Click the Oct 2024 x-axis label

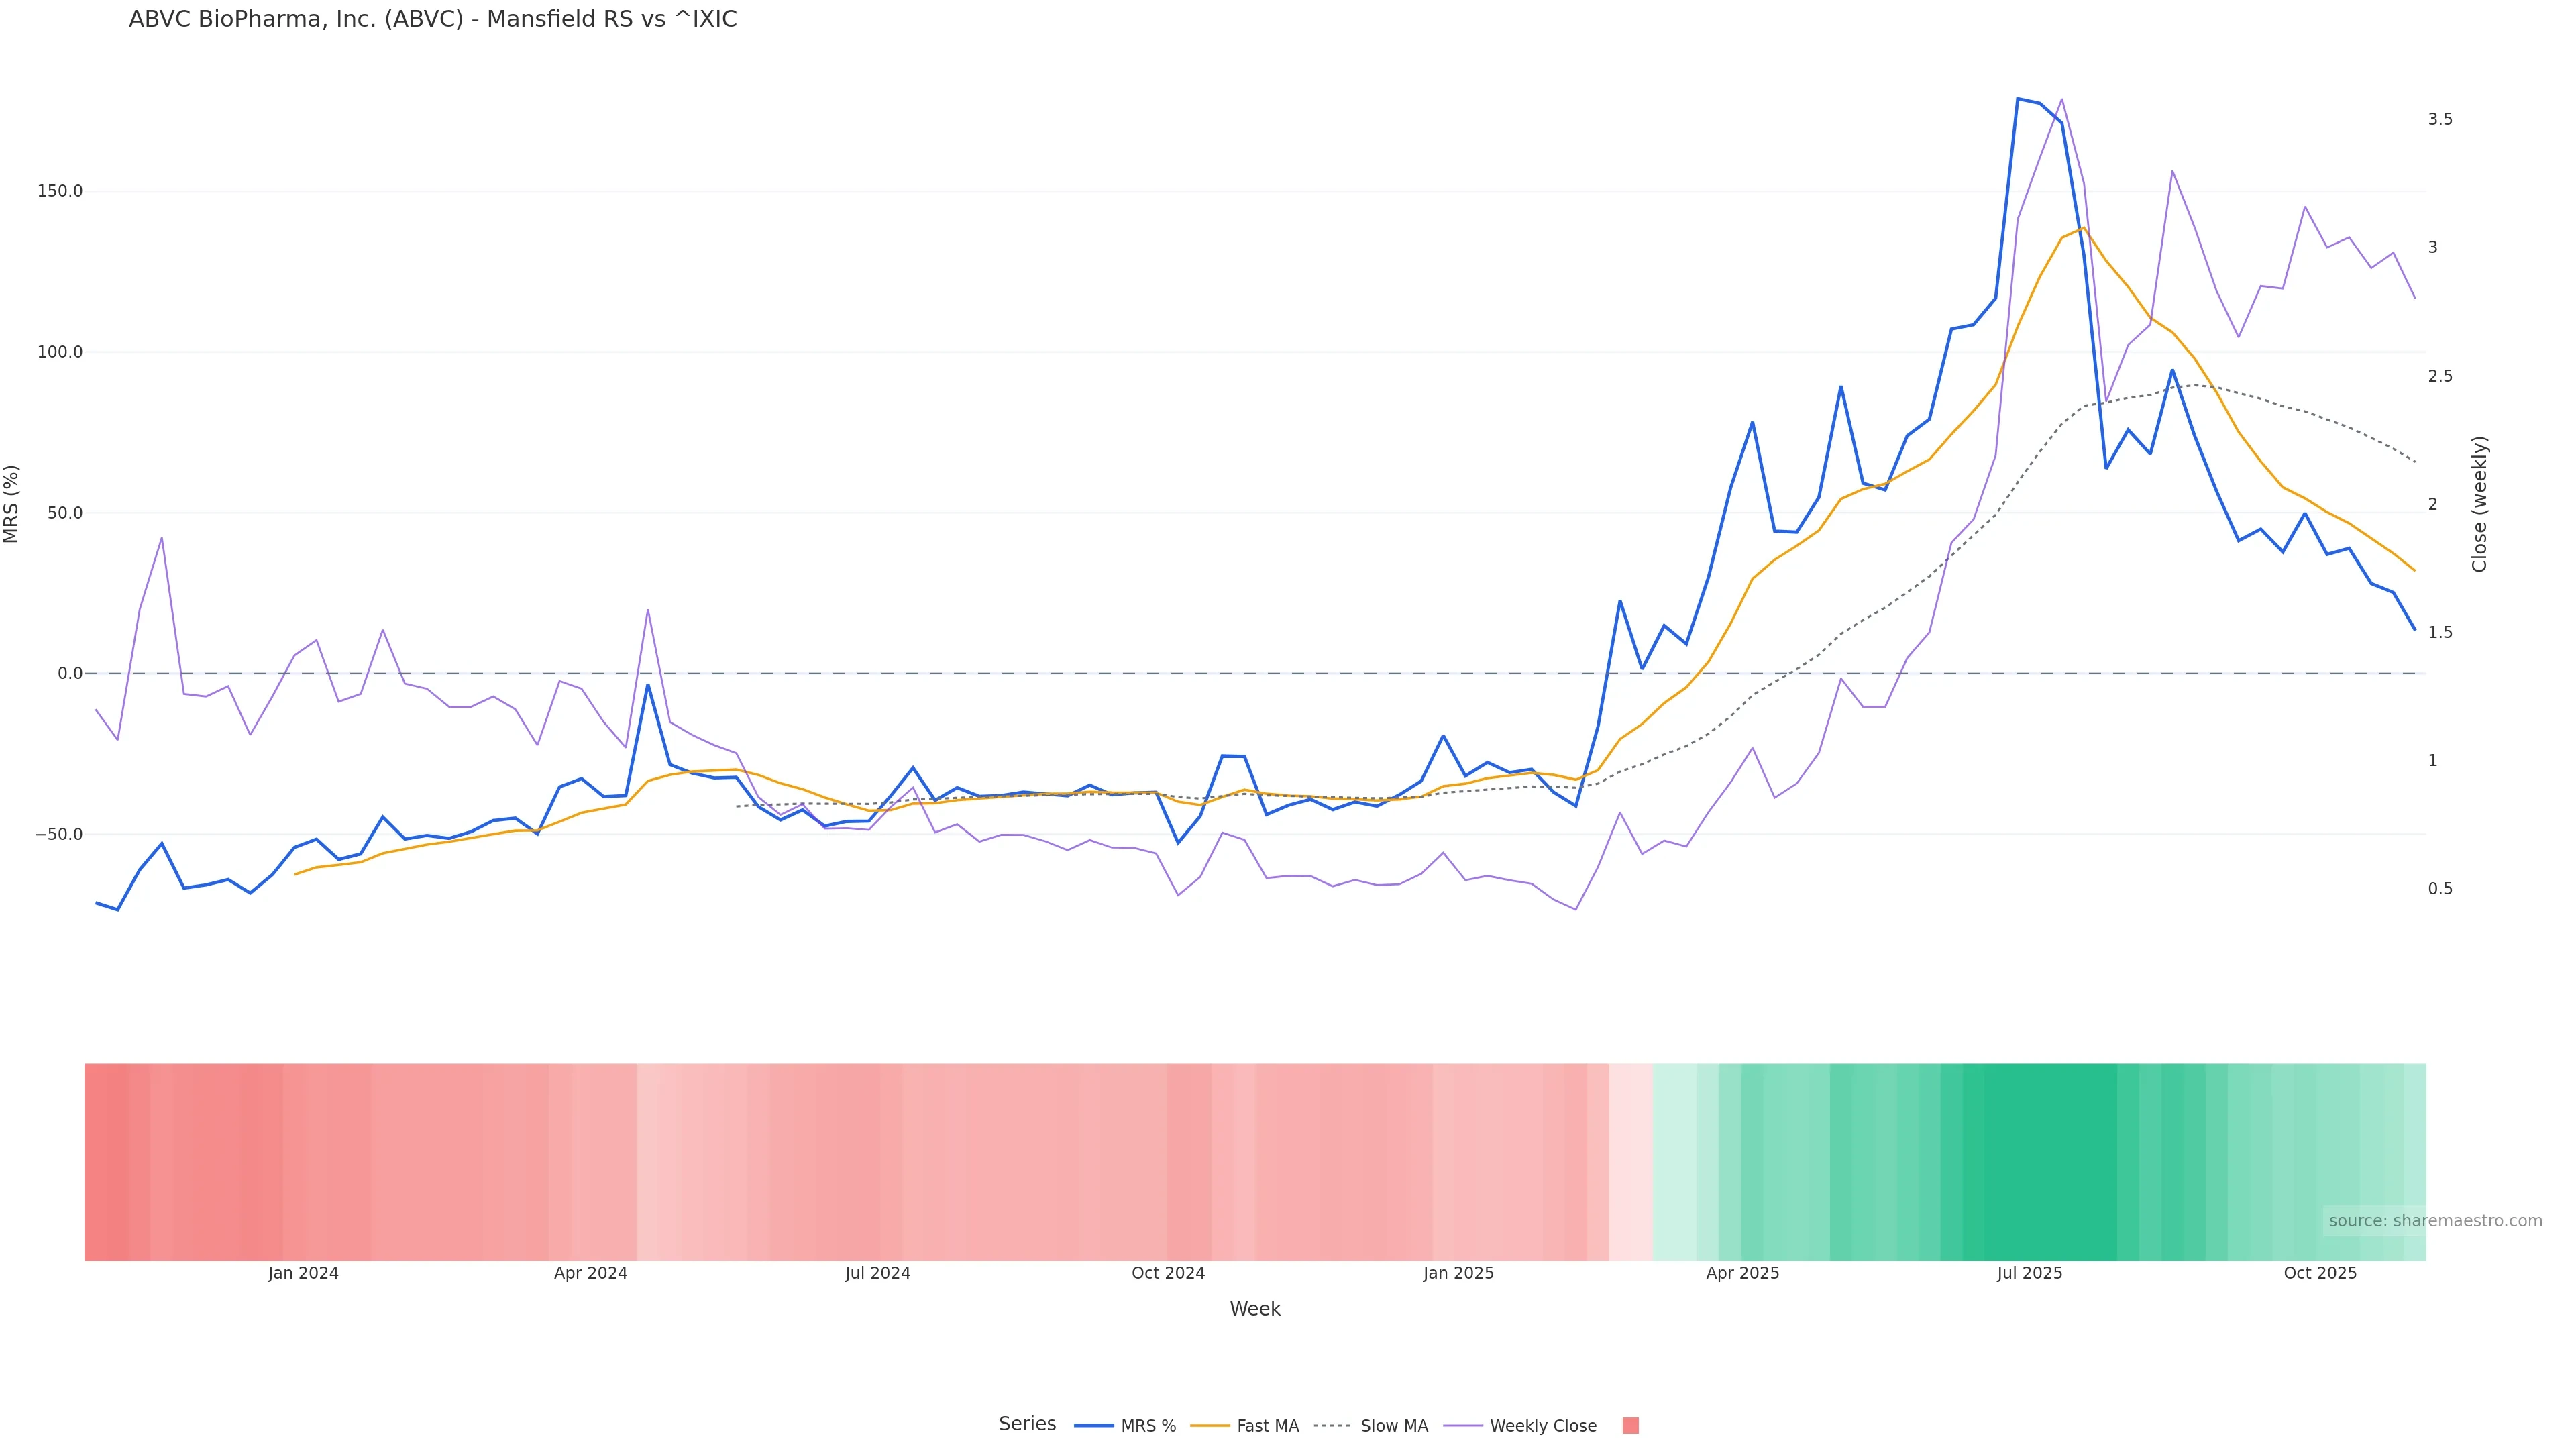[1168, 1273]
